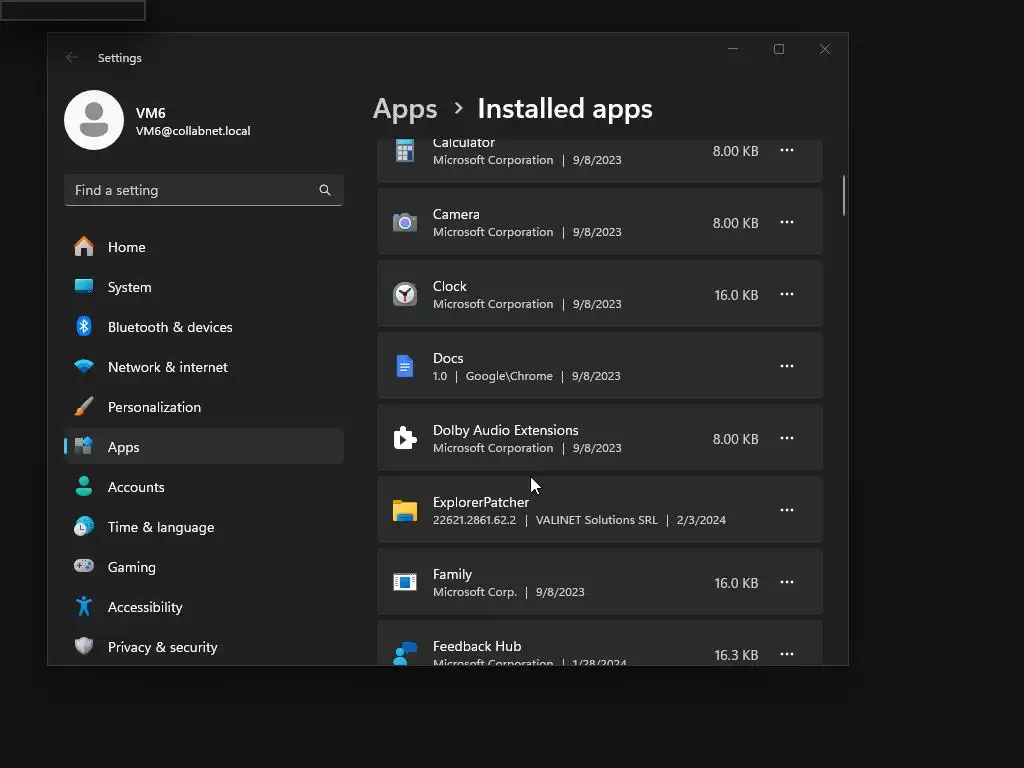Click the Settings window title

[120, 57]
